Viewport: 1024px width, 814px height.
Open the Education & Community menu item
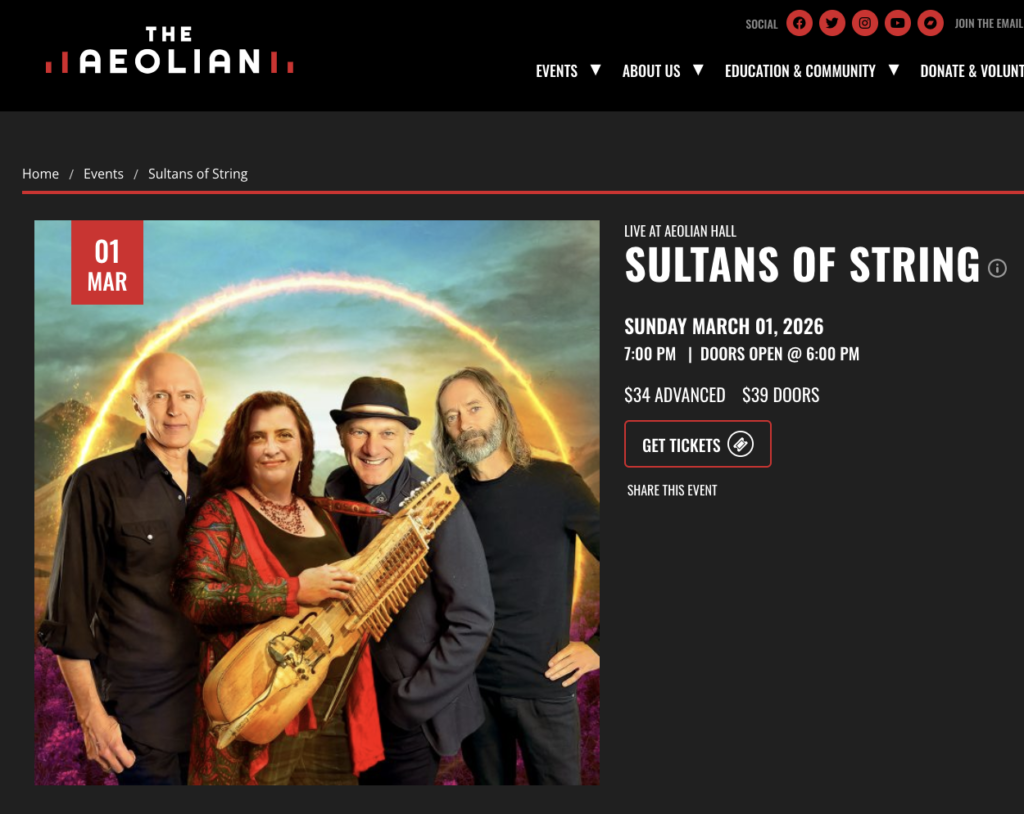800,71
